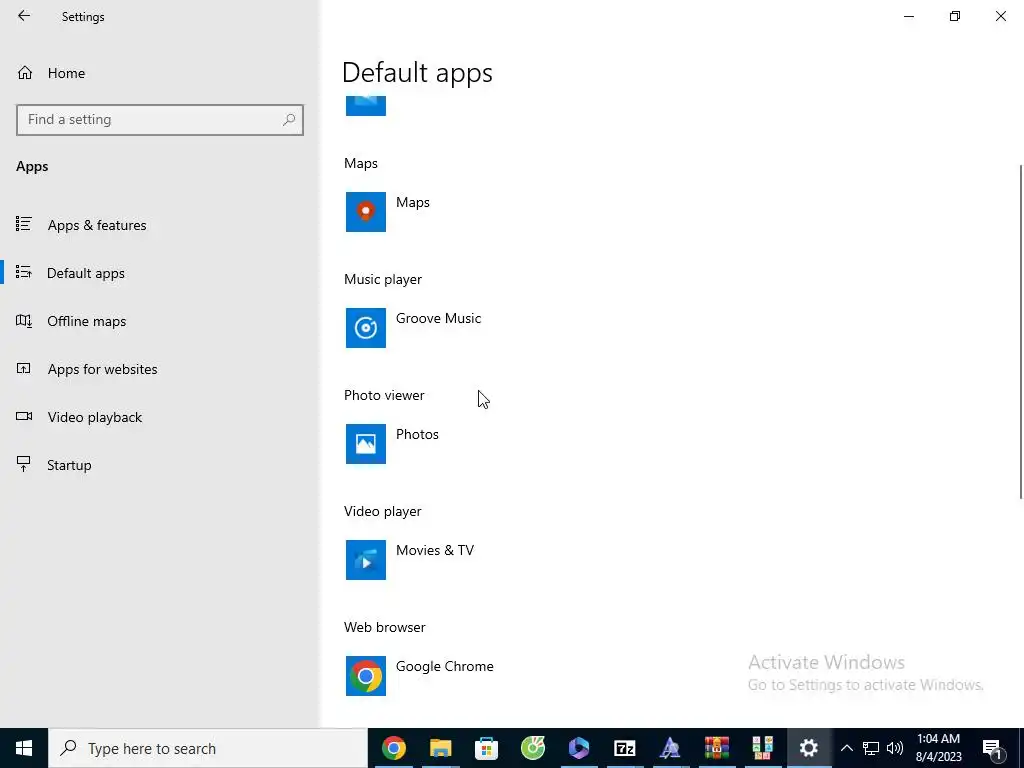The height and width of the screenshot is (768, 1024).
Task: Click the Settings page vertical scrollbar
Action: [x=1021, y=332]
